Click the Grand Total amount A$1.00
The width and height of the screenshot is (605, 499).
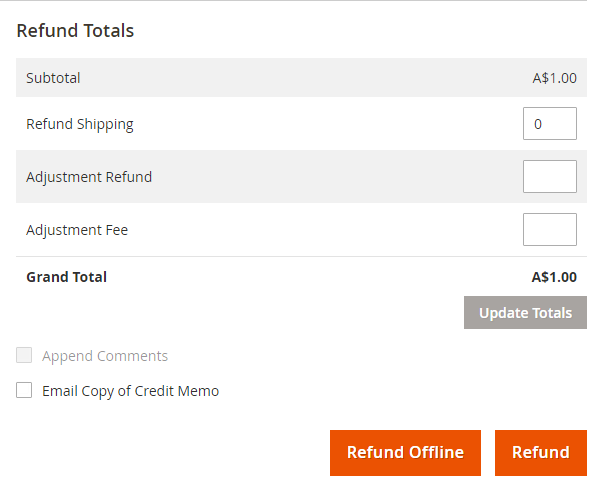[554, 277]
